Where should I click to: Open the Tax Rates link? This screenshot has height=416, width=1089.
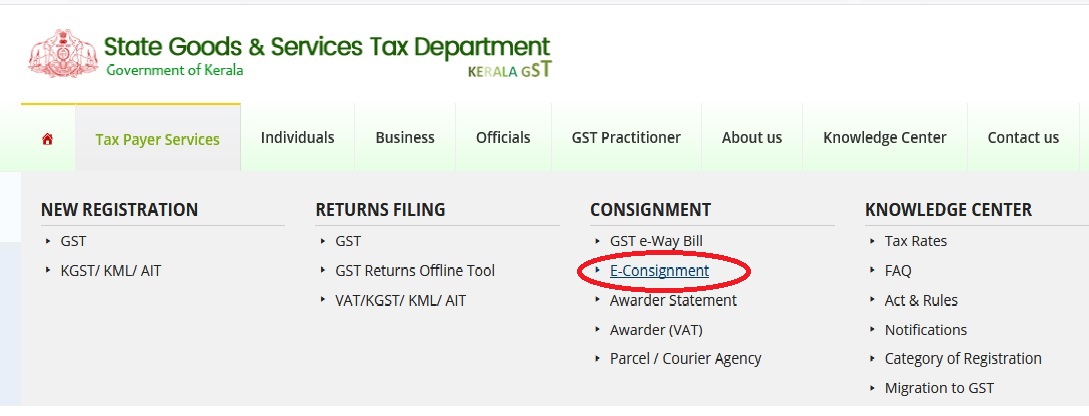coord(915,241)
